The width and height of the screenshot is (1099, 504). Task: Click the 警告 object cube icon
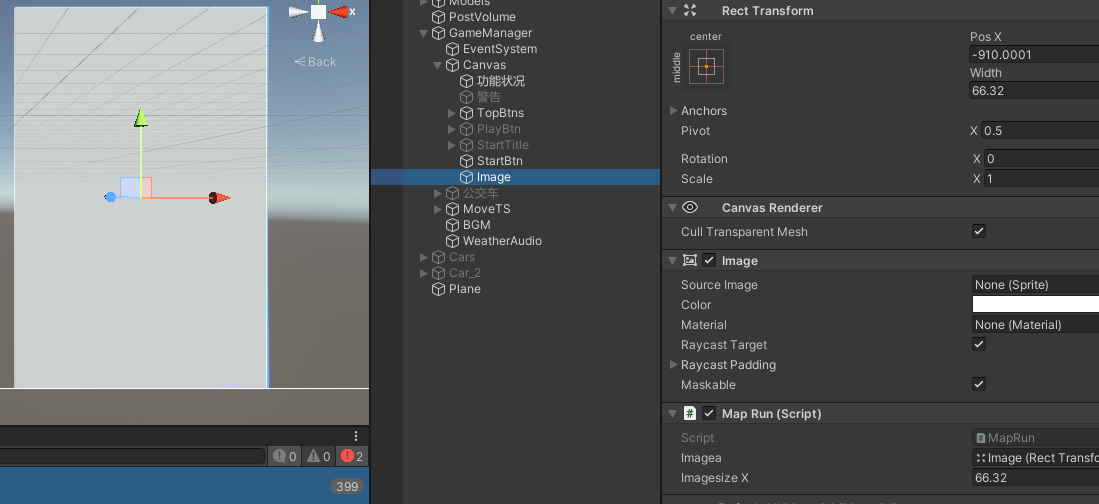[467, 97]
